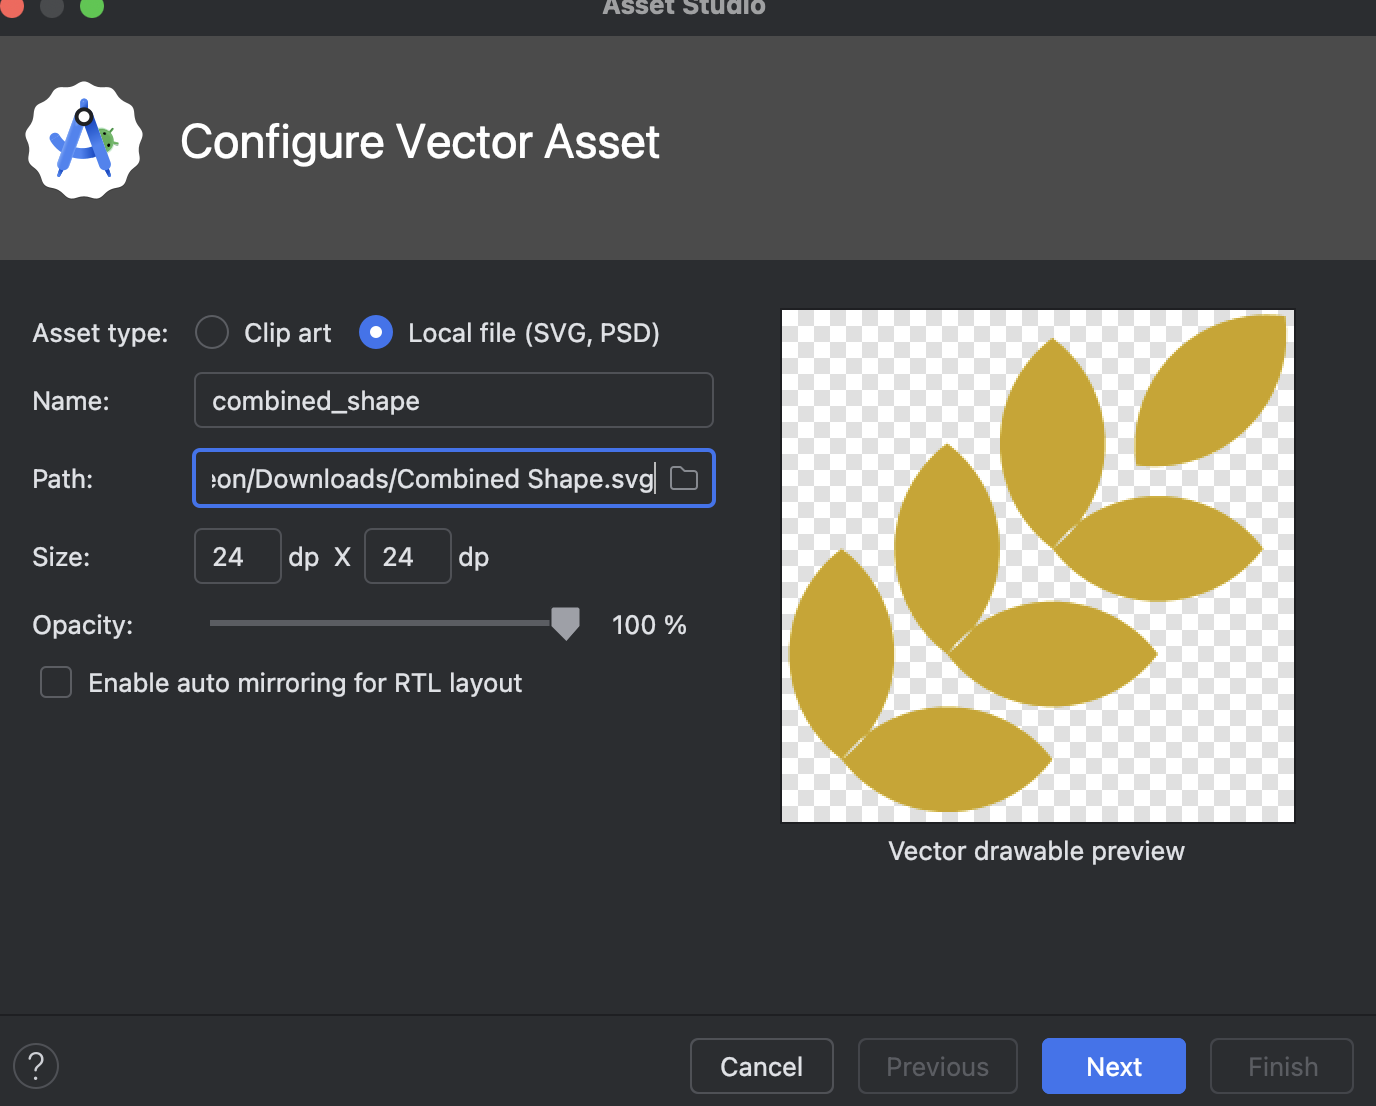Click the width size field

[238, 557]
